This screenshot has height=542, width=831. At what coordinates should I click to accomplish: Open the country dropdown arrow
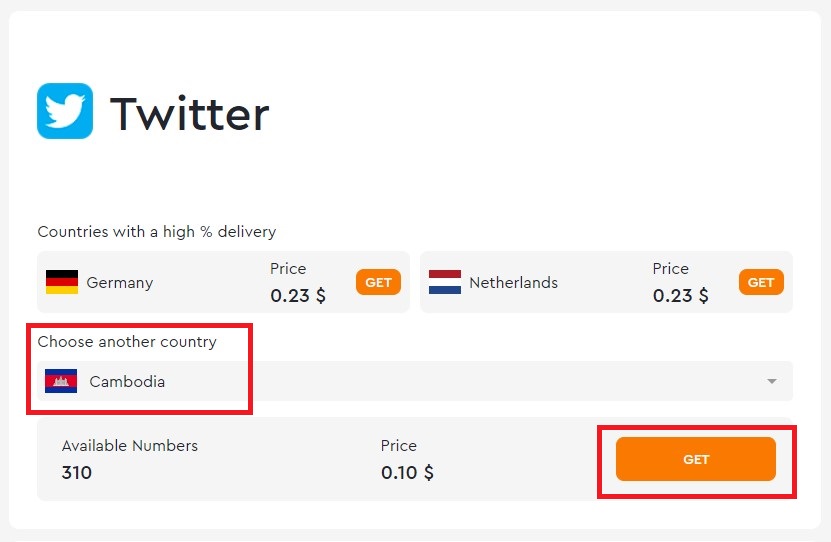click(x=772, y=381)
